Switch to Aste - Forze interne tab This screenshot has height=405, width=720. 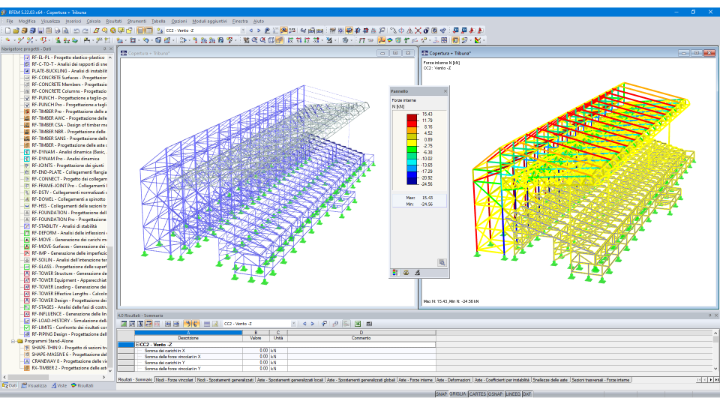click(x=415, y=380)
